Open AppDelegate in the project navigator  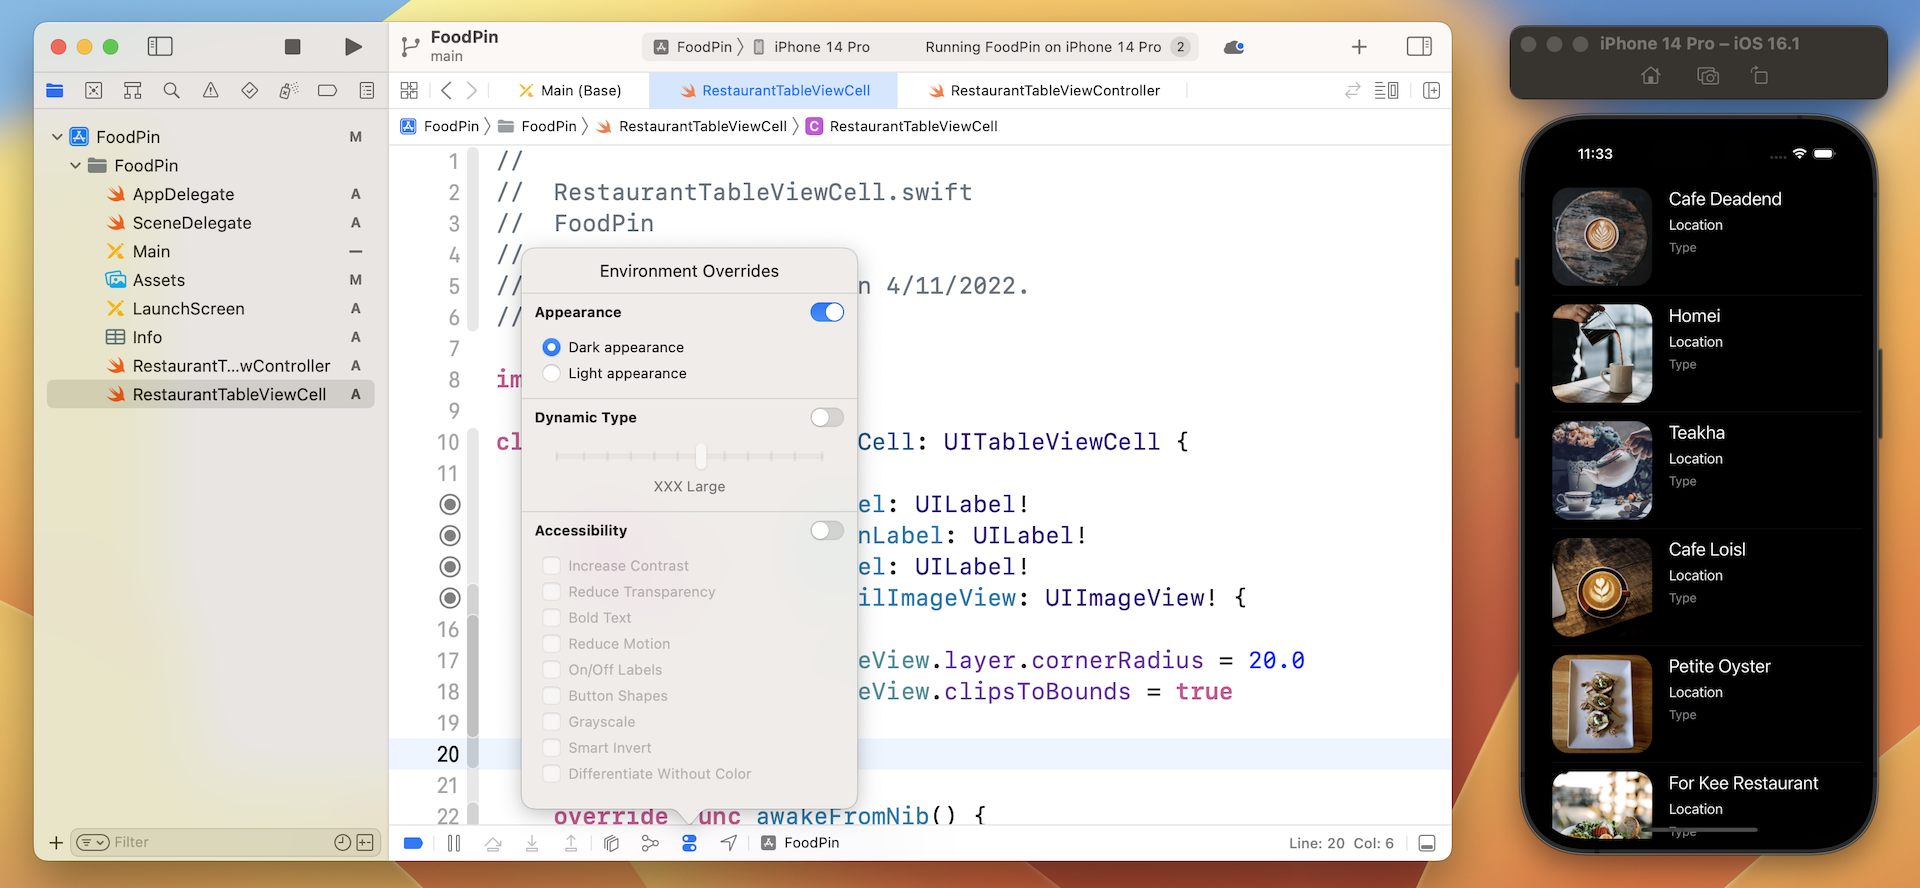(x=183, y=194)
